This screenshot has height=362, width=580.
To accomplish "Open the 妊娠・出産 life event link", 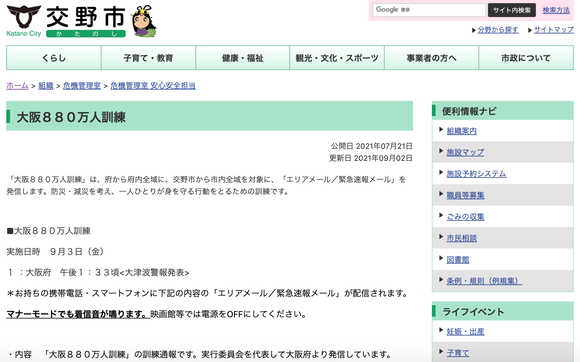I will coord(465,332).
